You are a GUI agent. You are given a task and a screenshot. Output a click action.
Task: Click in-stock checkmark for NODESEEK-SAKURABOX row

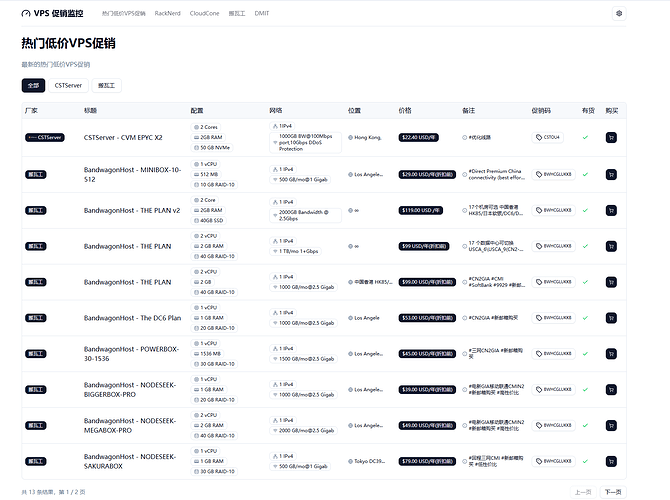585,462
